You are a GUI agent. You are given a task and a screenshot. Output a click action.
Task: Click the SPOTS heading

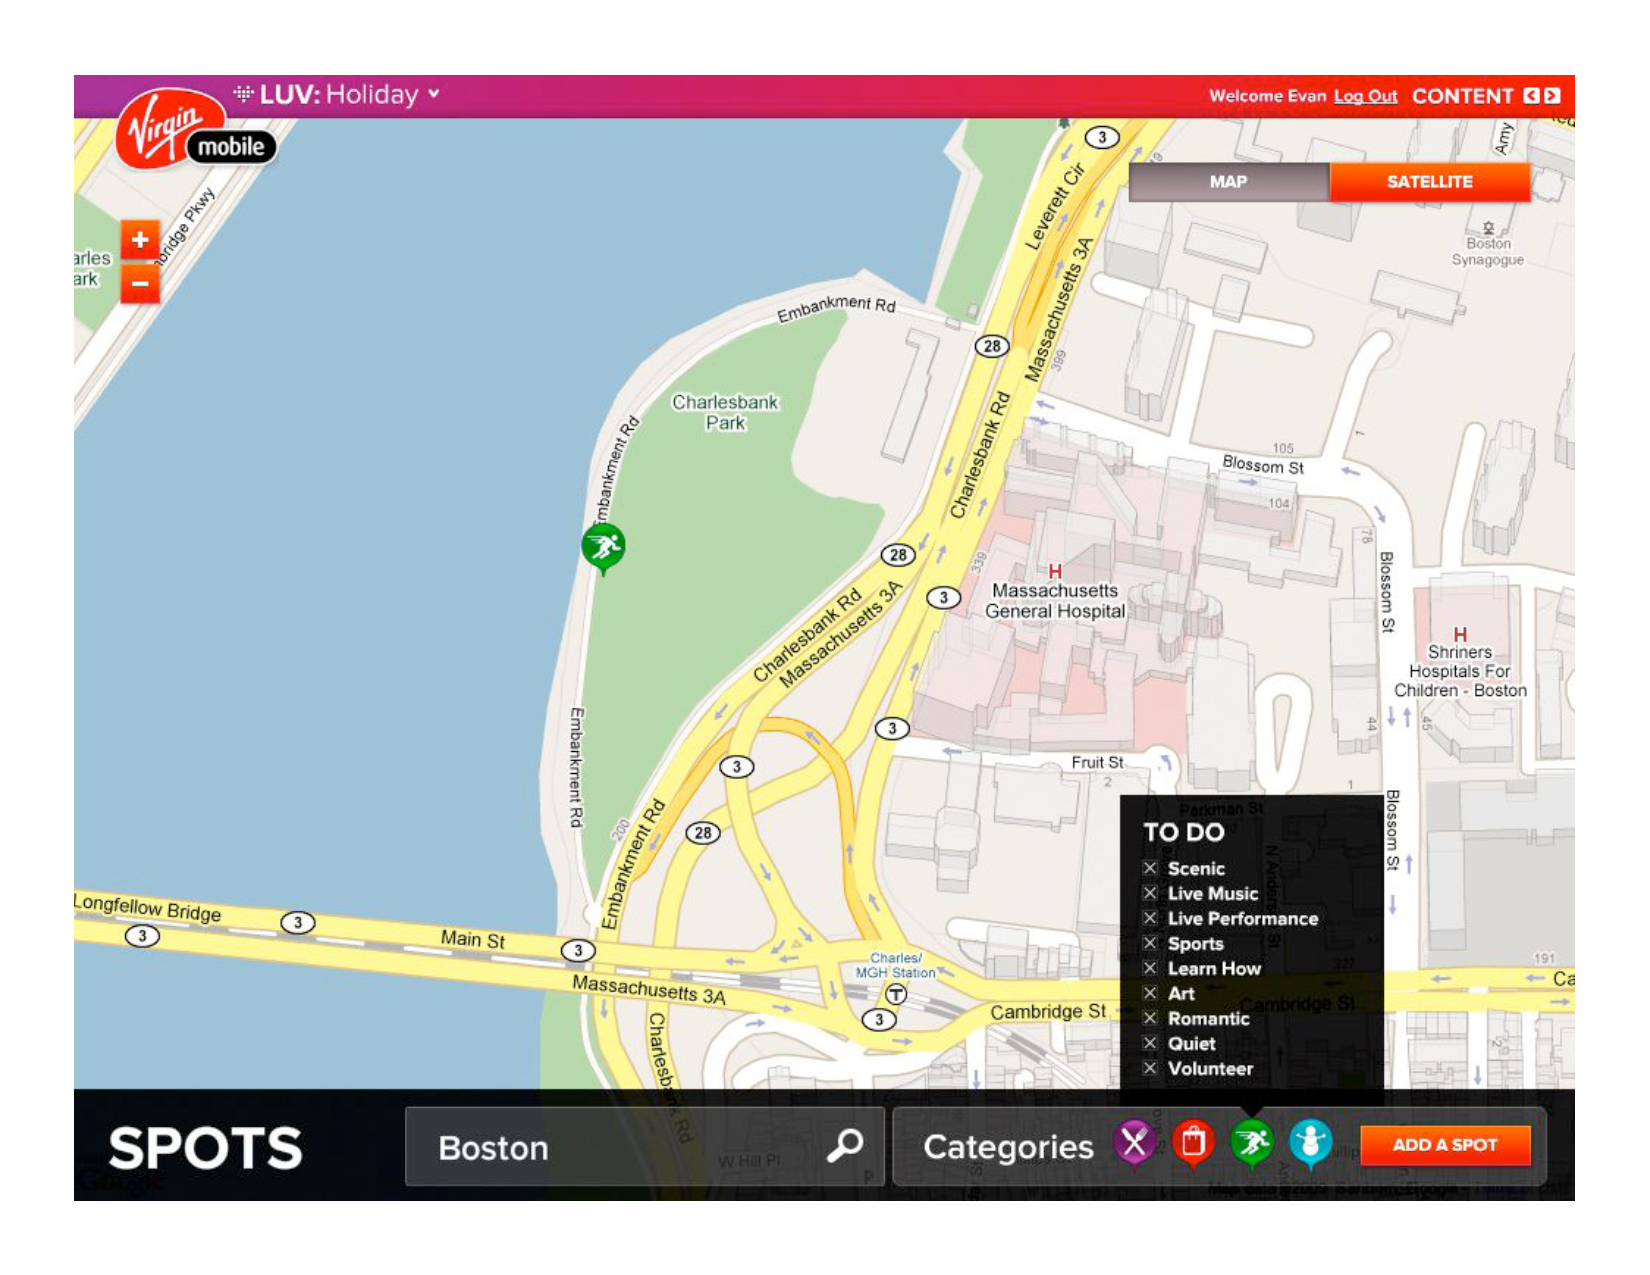[205, 1148]
